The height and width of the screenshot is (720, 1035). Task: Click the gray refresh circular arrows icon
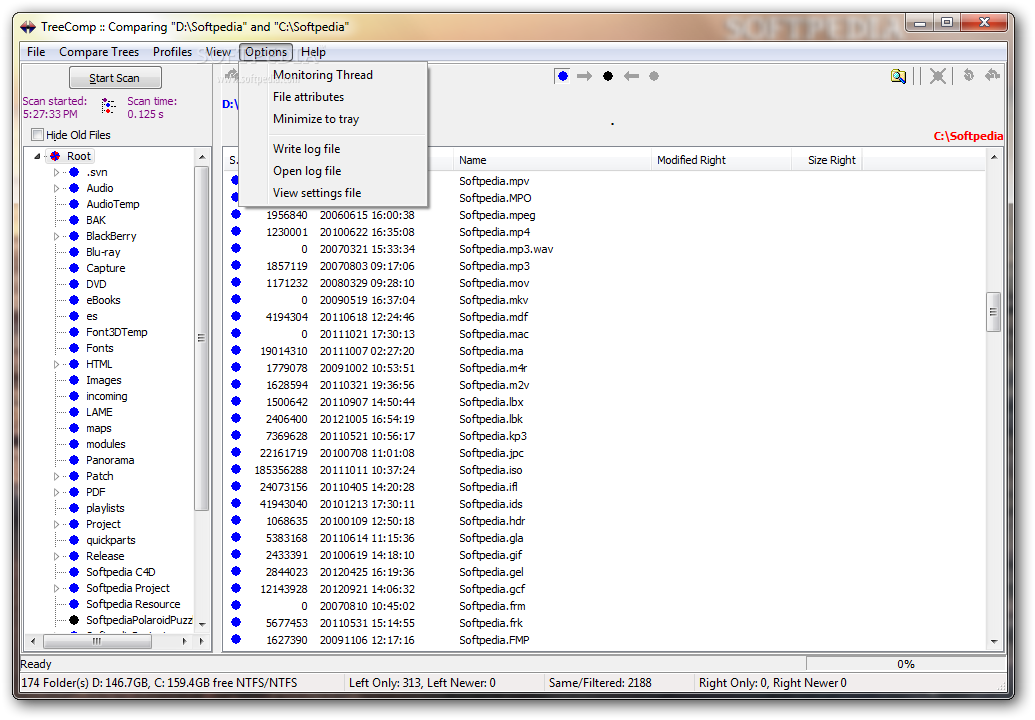(968, 76)
